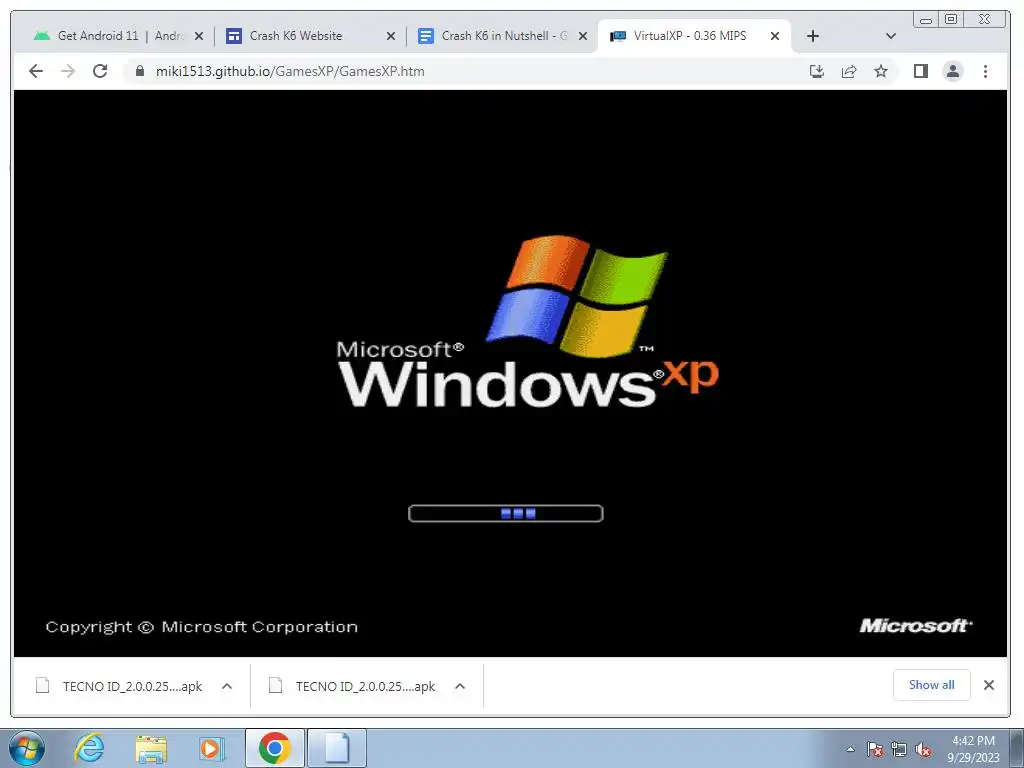Open the Chrome three-dot menu
Screen dimensions: 1024x768
click(x=985, y=71)
